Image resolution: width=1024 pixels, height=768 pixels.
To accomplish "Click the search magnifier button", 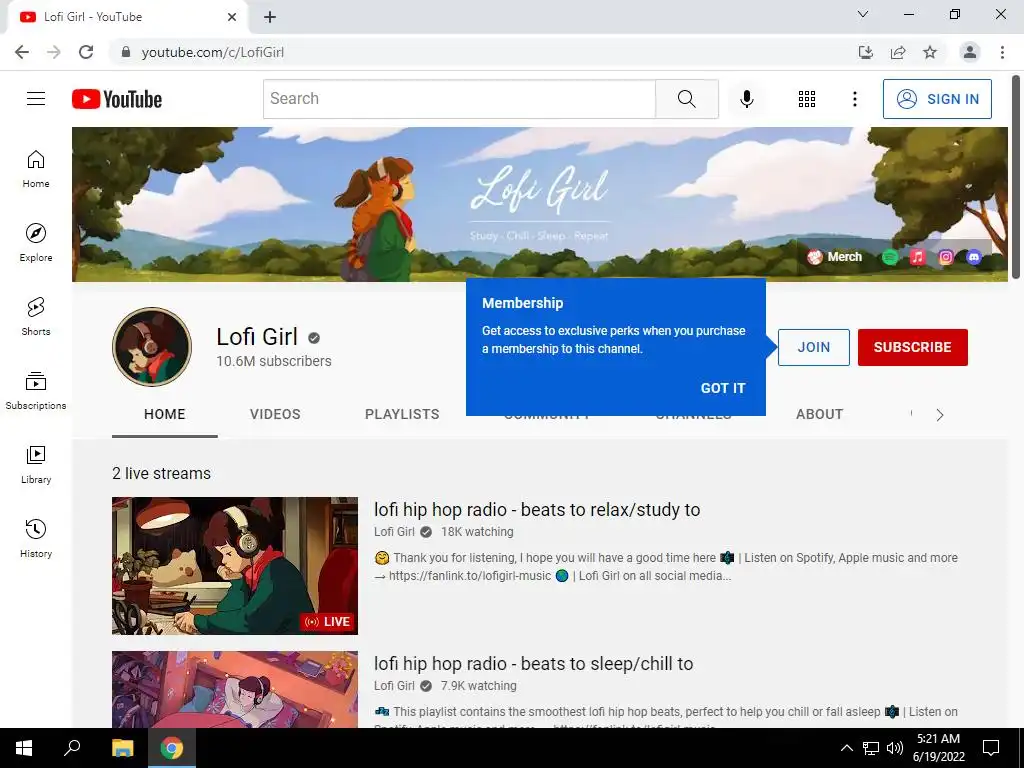I will point(686,99).
